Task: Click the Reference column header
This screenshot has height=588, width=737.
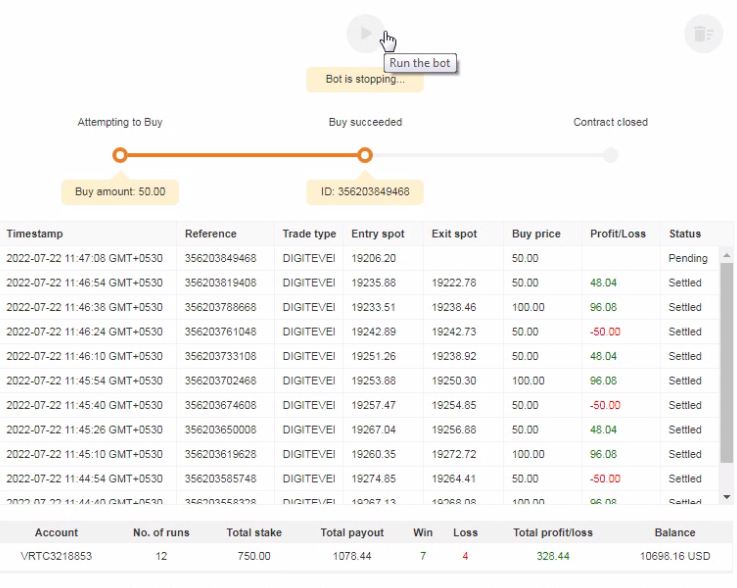Action: (x=210, y=234)
